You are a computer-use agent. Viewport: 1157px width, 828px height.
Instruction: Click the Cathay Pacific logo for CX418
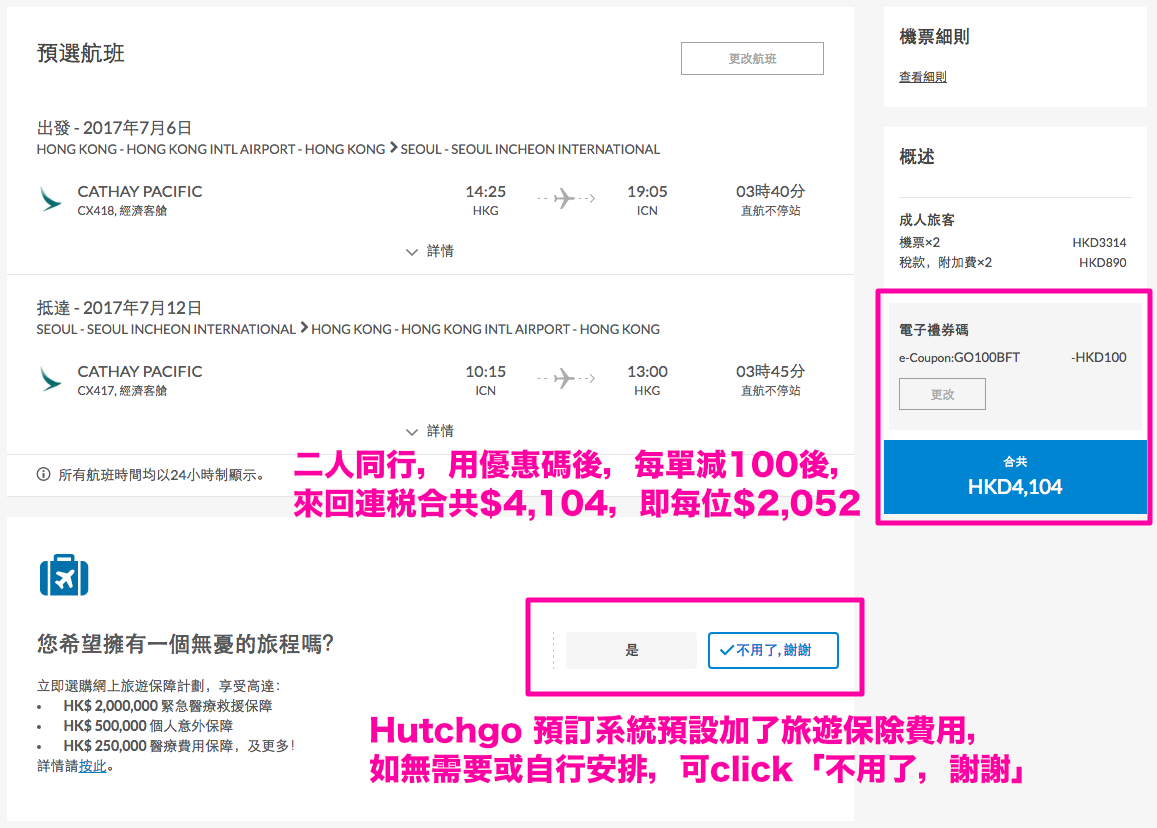tap(50, 199)
